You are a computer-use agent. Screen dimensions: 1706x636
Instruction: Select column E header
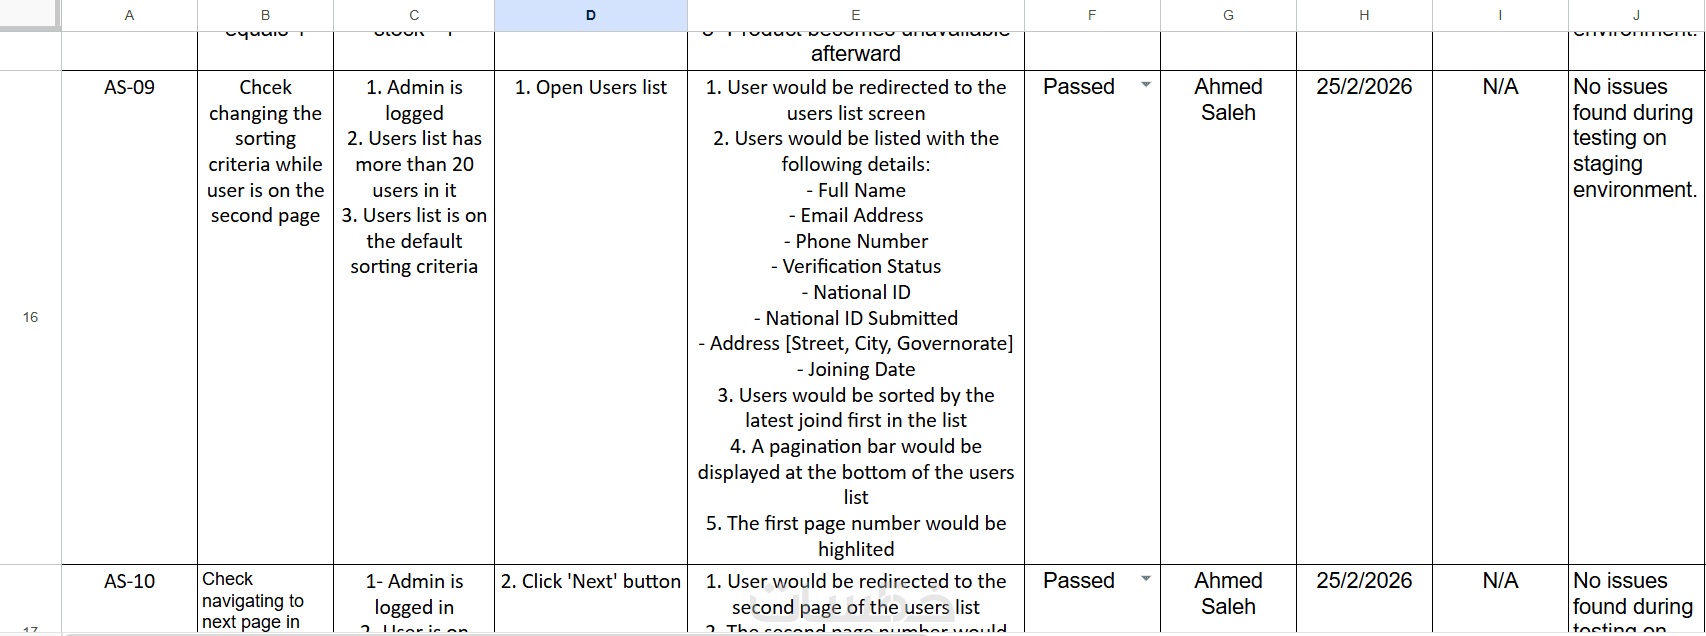(856, 15)
